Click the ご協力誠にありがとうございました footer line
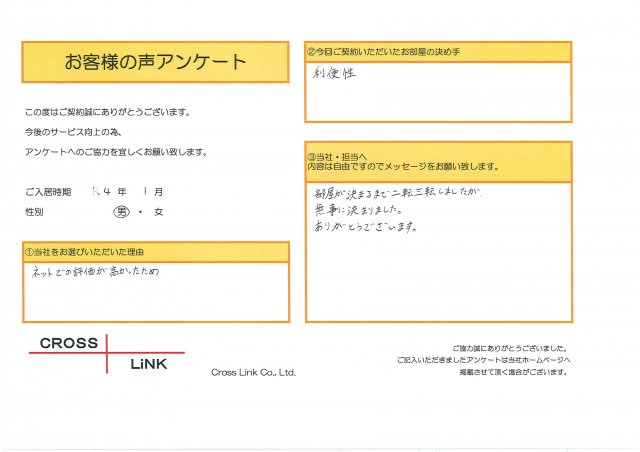This screenshot has height=452, width=640. pos(510,347)
